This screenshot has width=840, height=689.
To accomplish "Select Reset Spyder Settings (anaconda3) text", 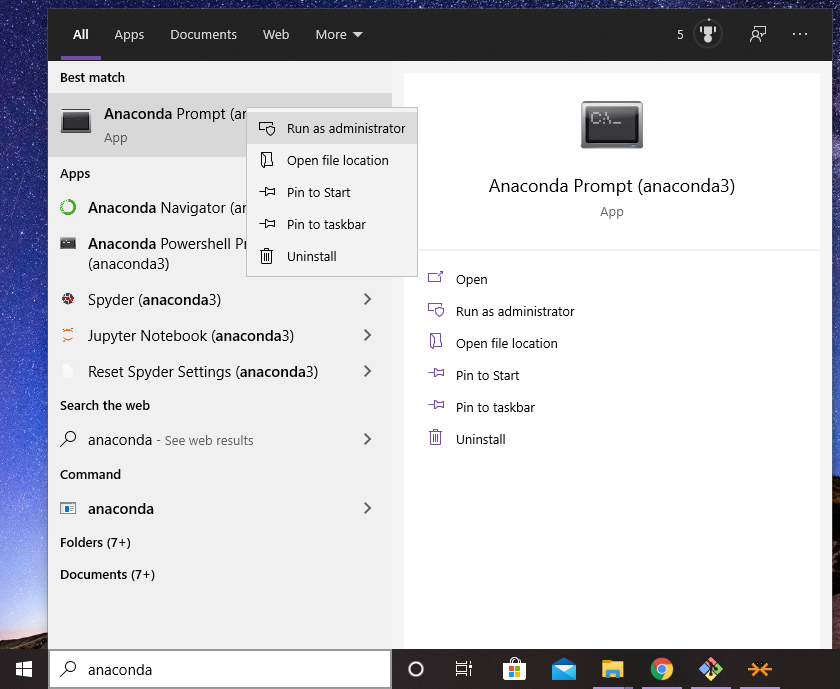I will pyautogui.click(x=203, y=372).
